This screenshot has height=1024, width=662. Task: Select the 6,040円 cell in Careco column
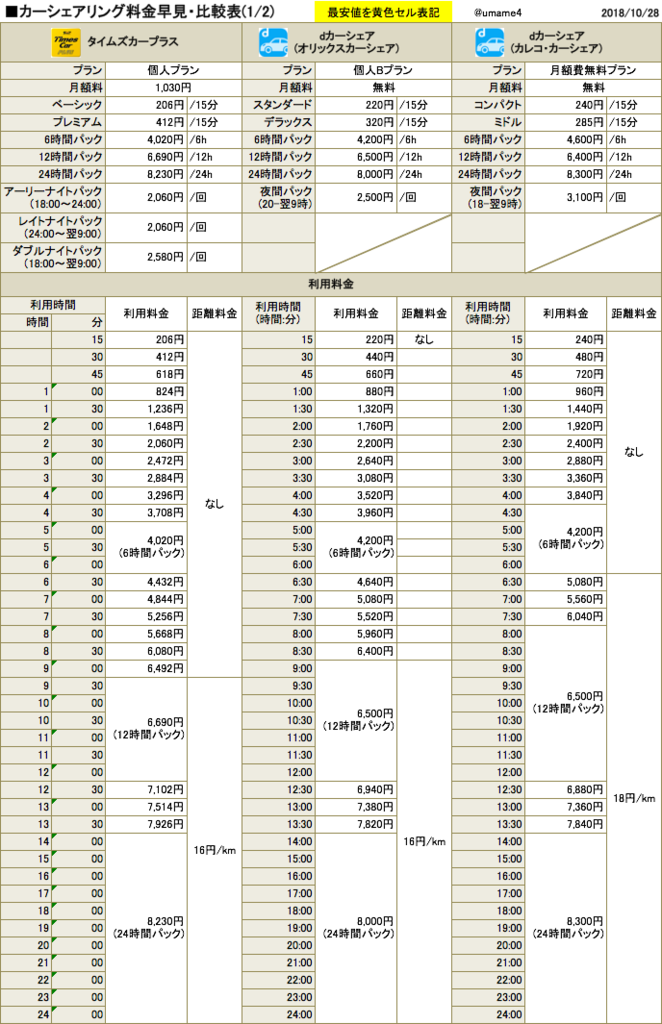(x=565, y=616)
